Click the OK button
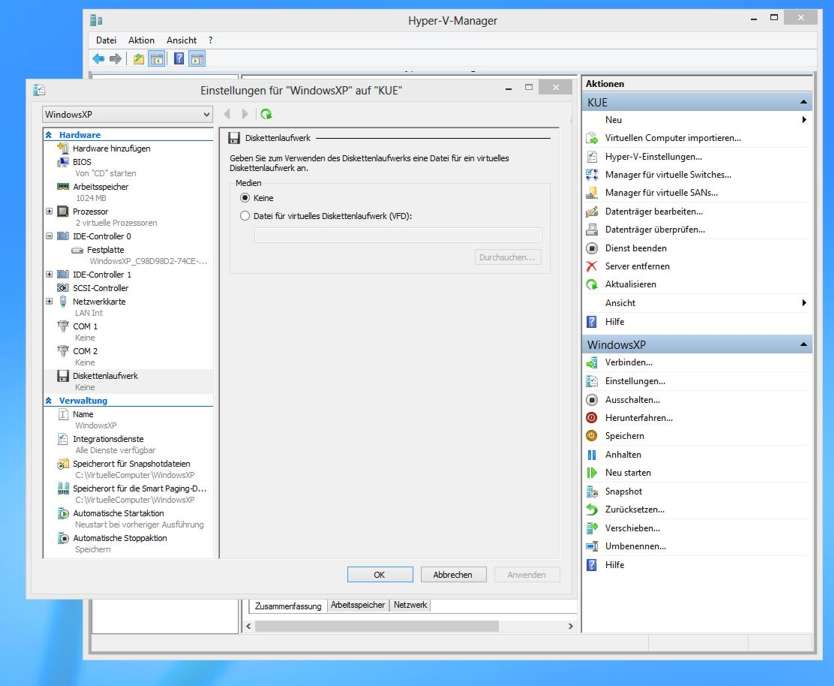This screenshot has height=686, width=834. click(x=379, y=575)
